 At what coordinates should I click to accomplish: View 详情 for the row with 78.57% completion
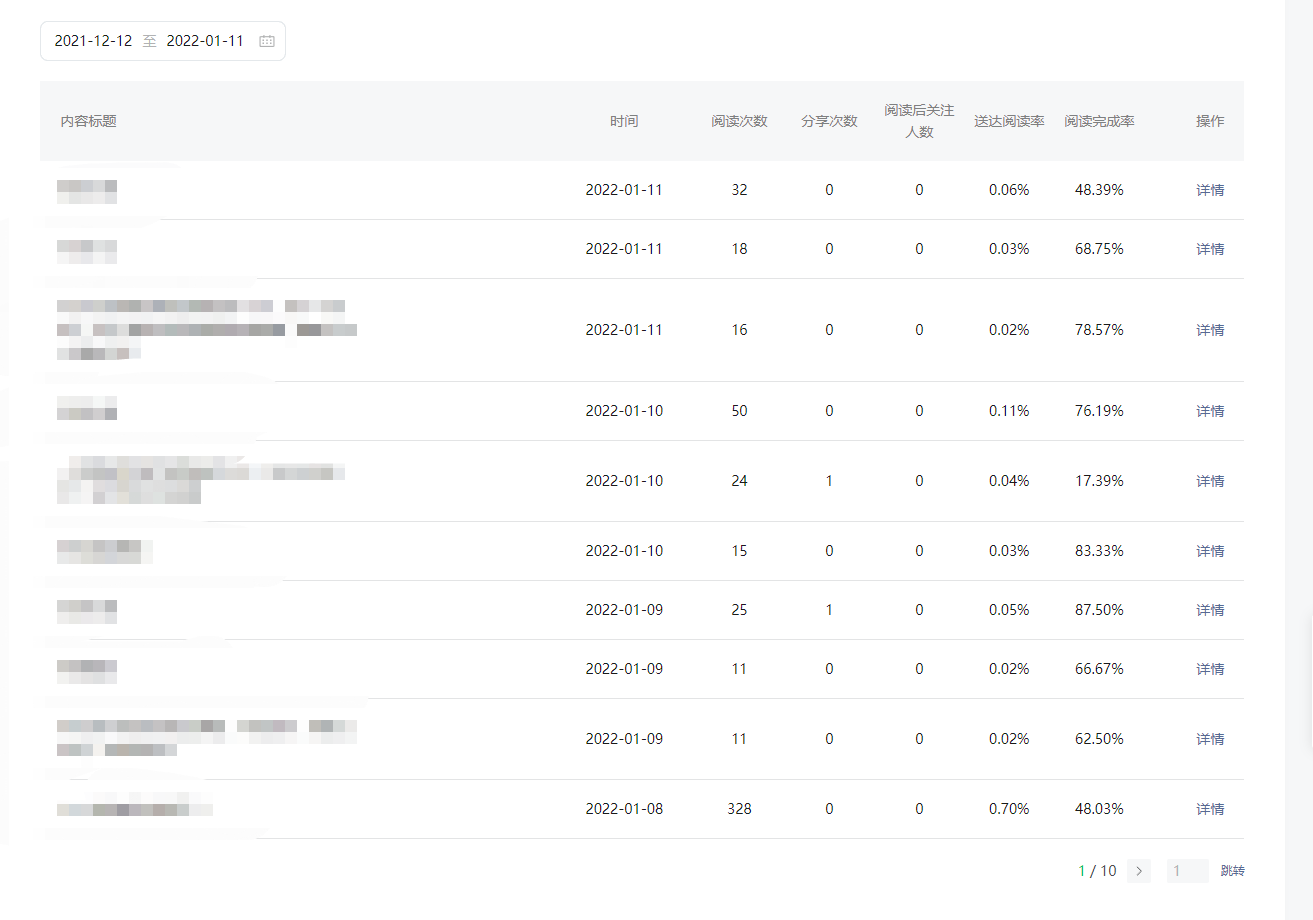(1210, 330)
